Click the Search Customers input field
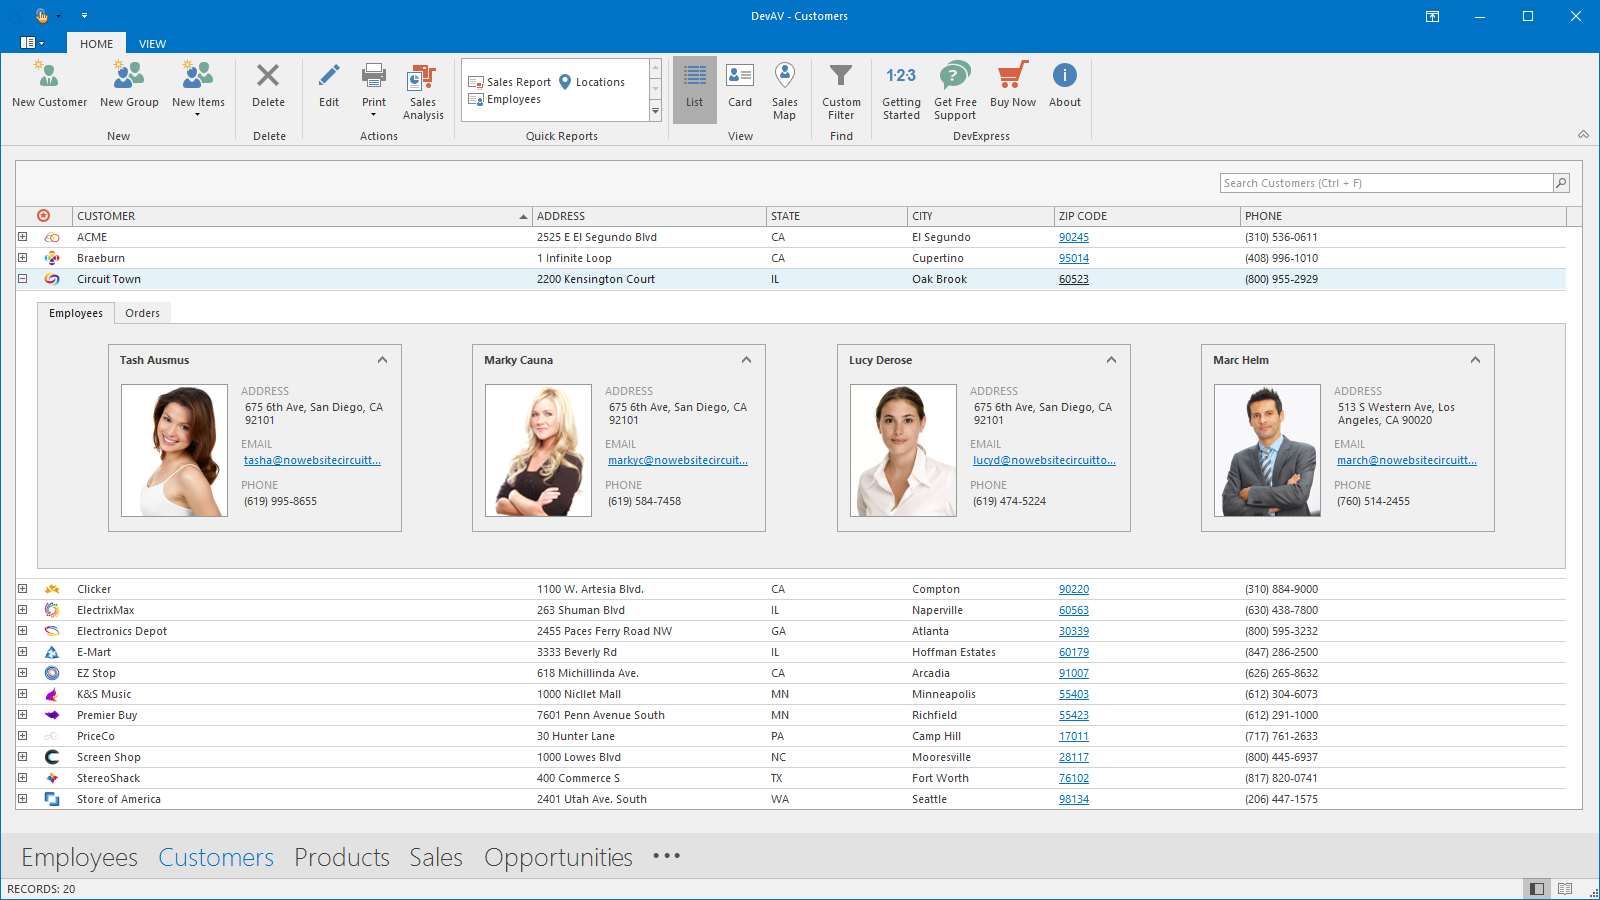This screenshot has width=1600, height=900. pos(1386,183)
